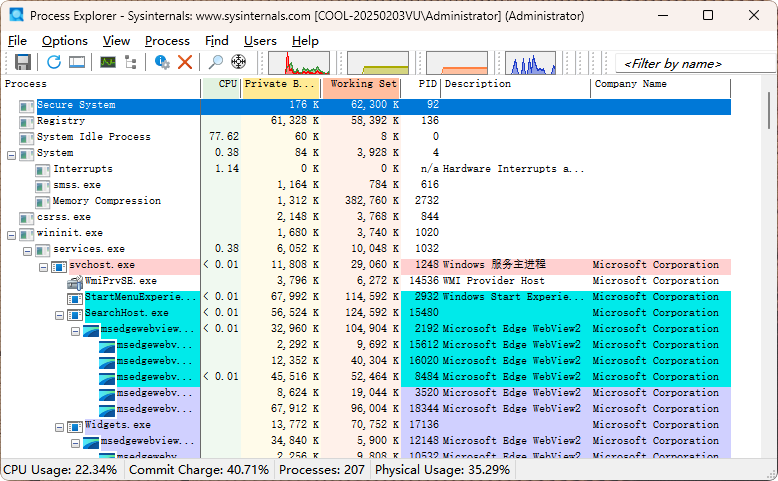Sort by the Working Set column header
778x481 pixels.
[363, 85]
